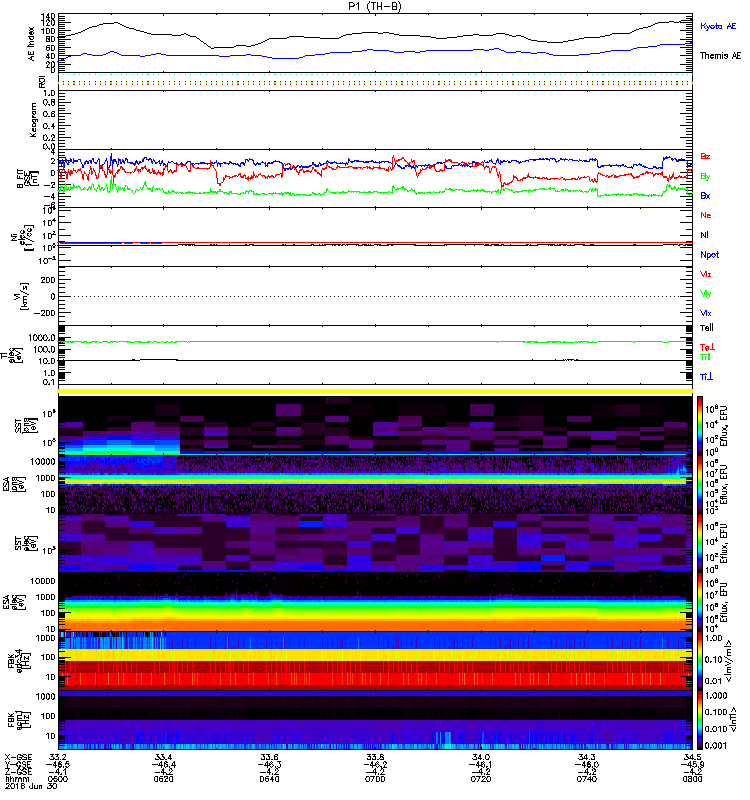Click the 0640 time label

click(x=269, y=779)
